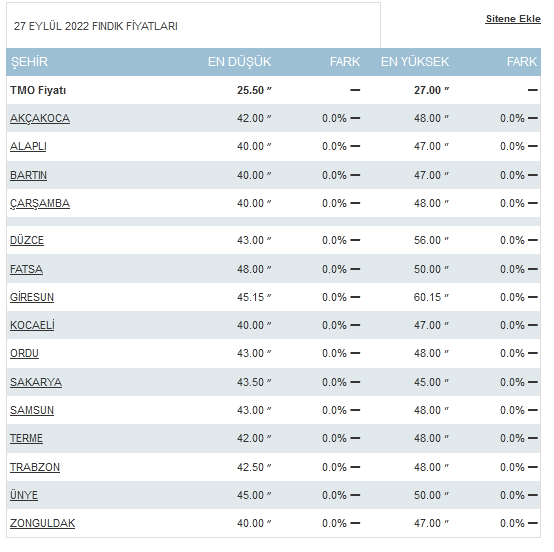554x552 pixels.
Task: Open the ÇARŞAMBA city link
Action: [x=40, y=204]
